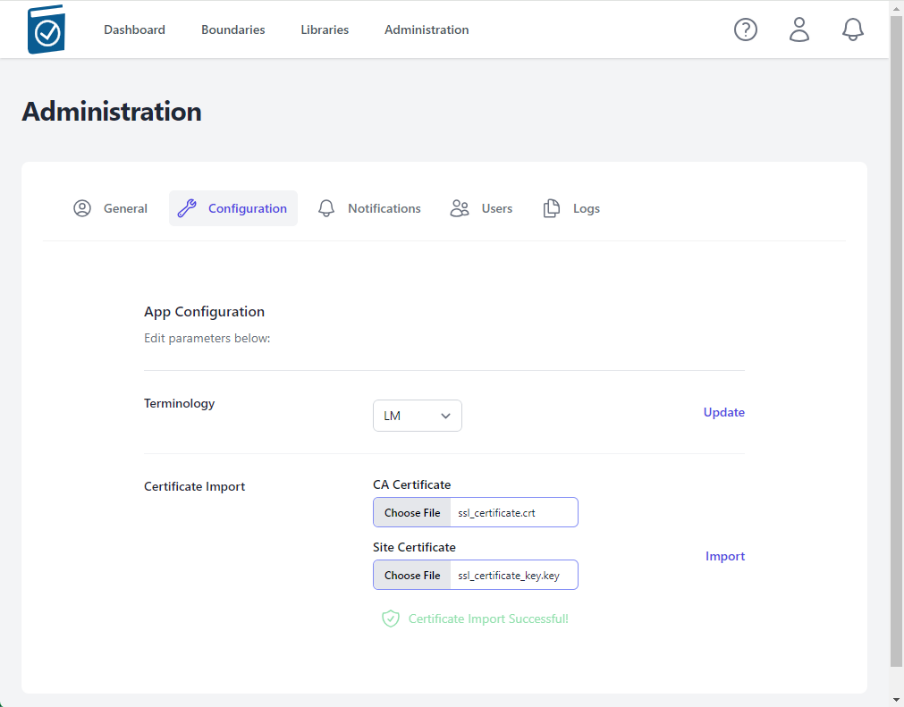
Task: Click the Users tab people icon
Action: 459,208
